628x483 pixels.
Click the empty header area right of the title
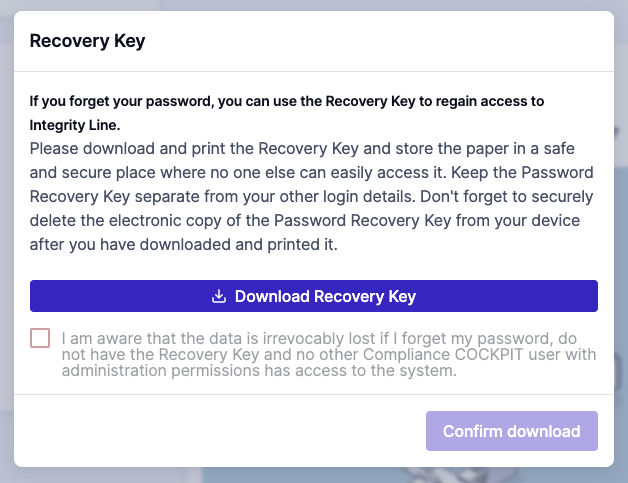[400, 41]
